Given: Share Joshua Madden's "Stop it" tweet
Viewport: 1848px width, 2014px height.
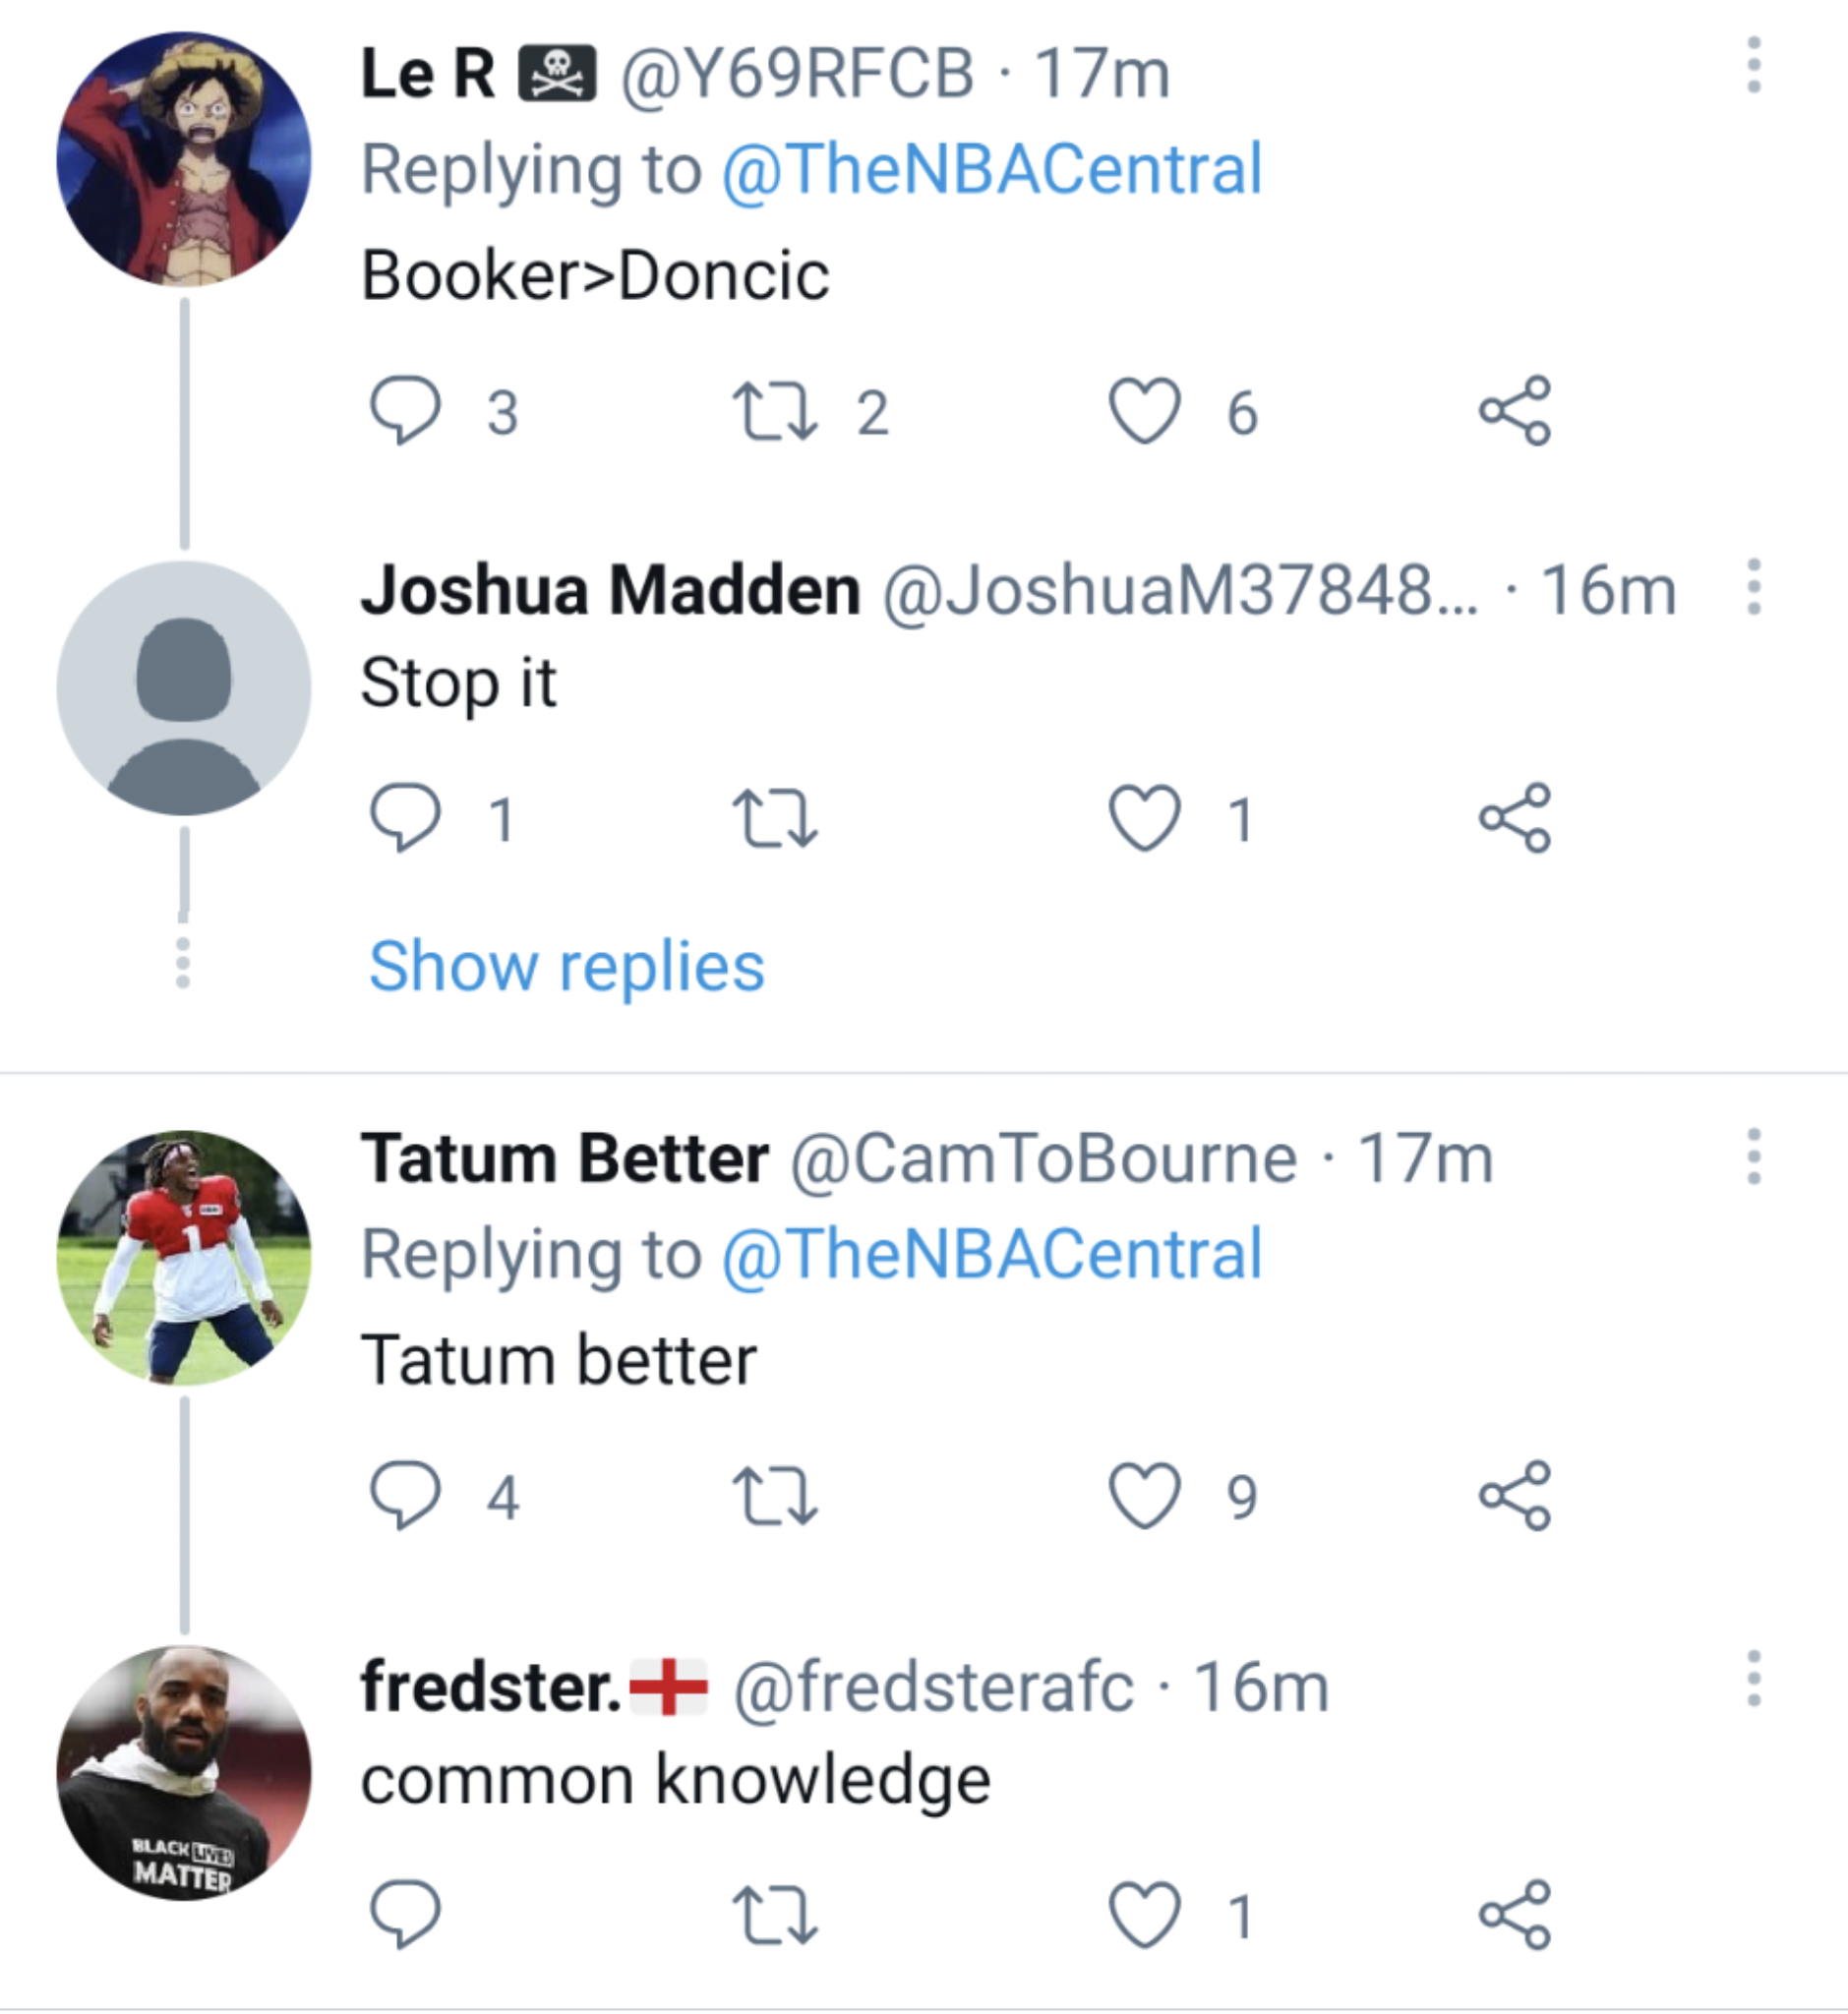Looking at the screenshot, I should coord(1515,818).
